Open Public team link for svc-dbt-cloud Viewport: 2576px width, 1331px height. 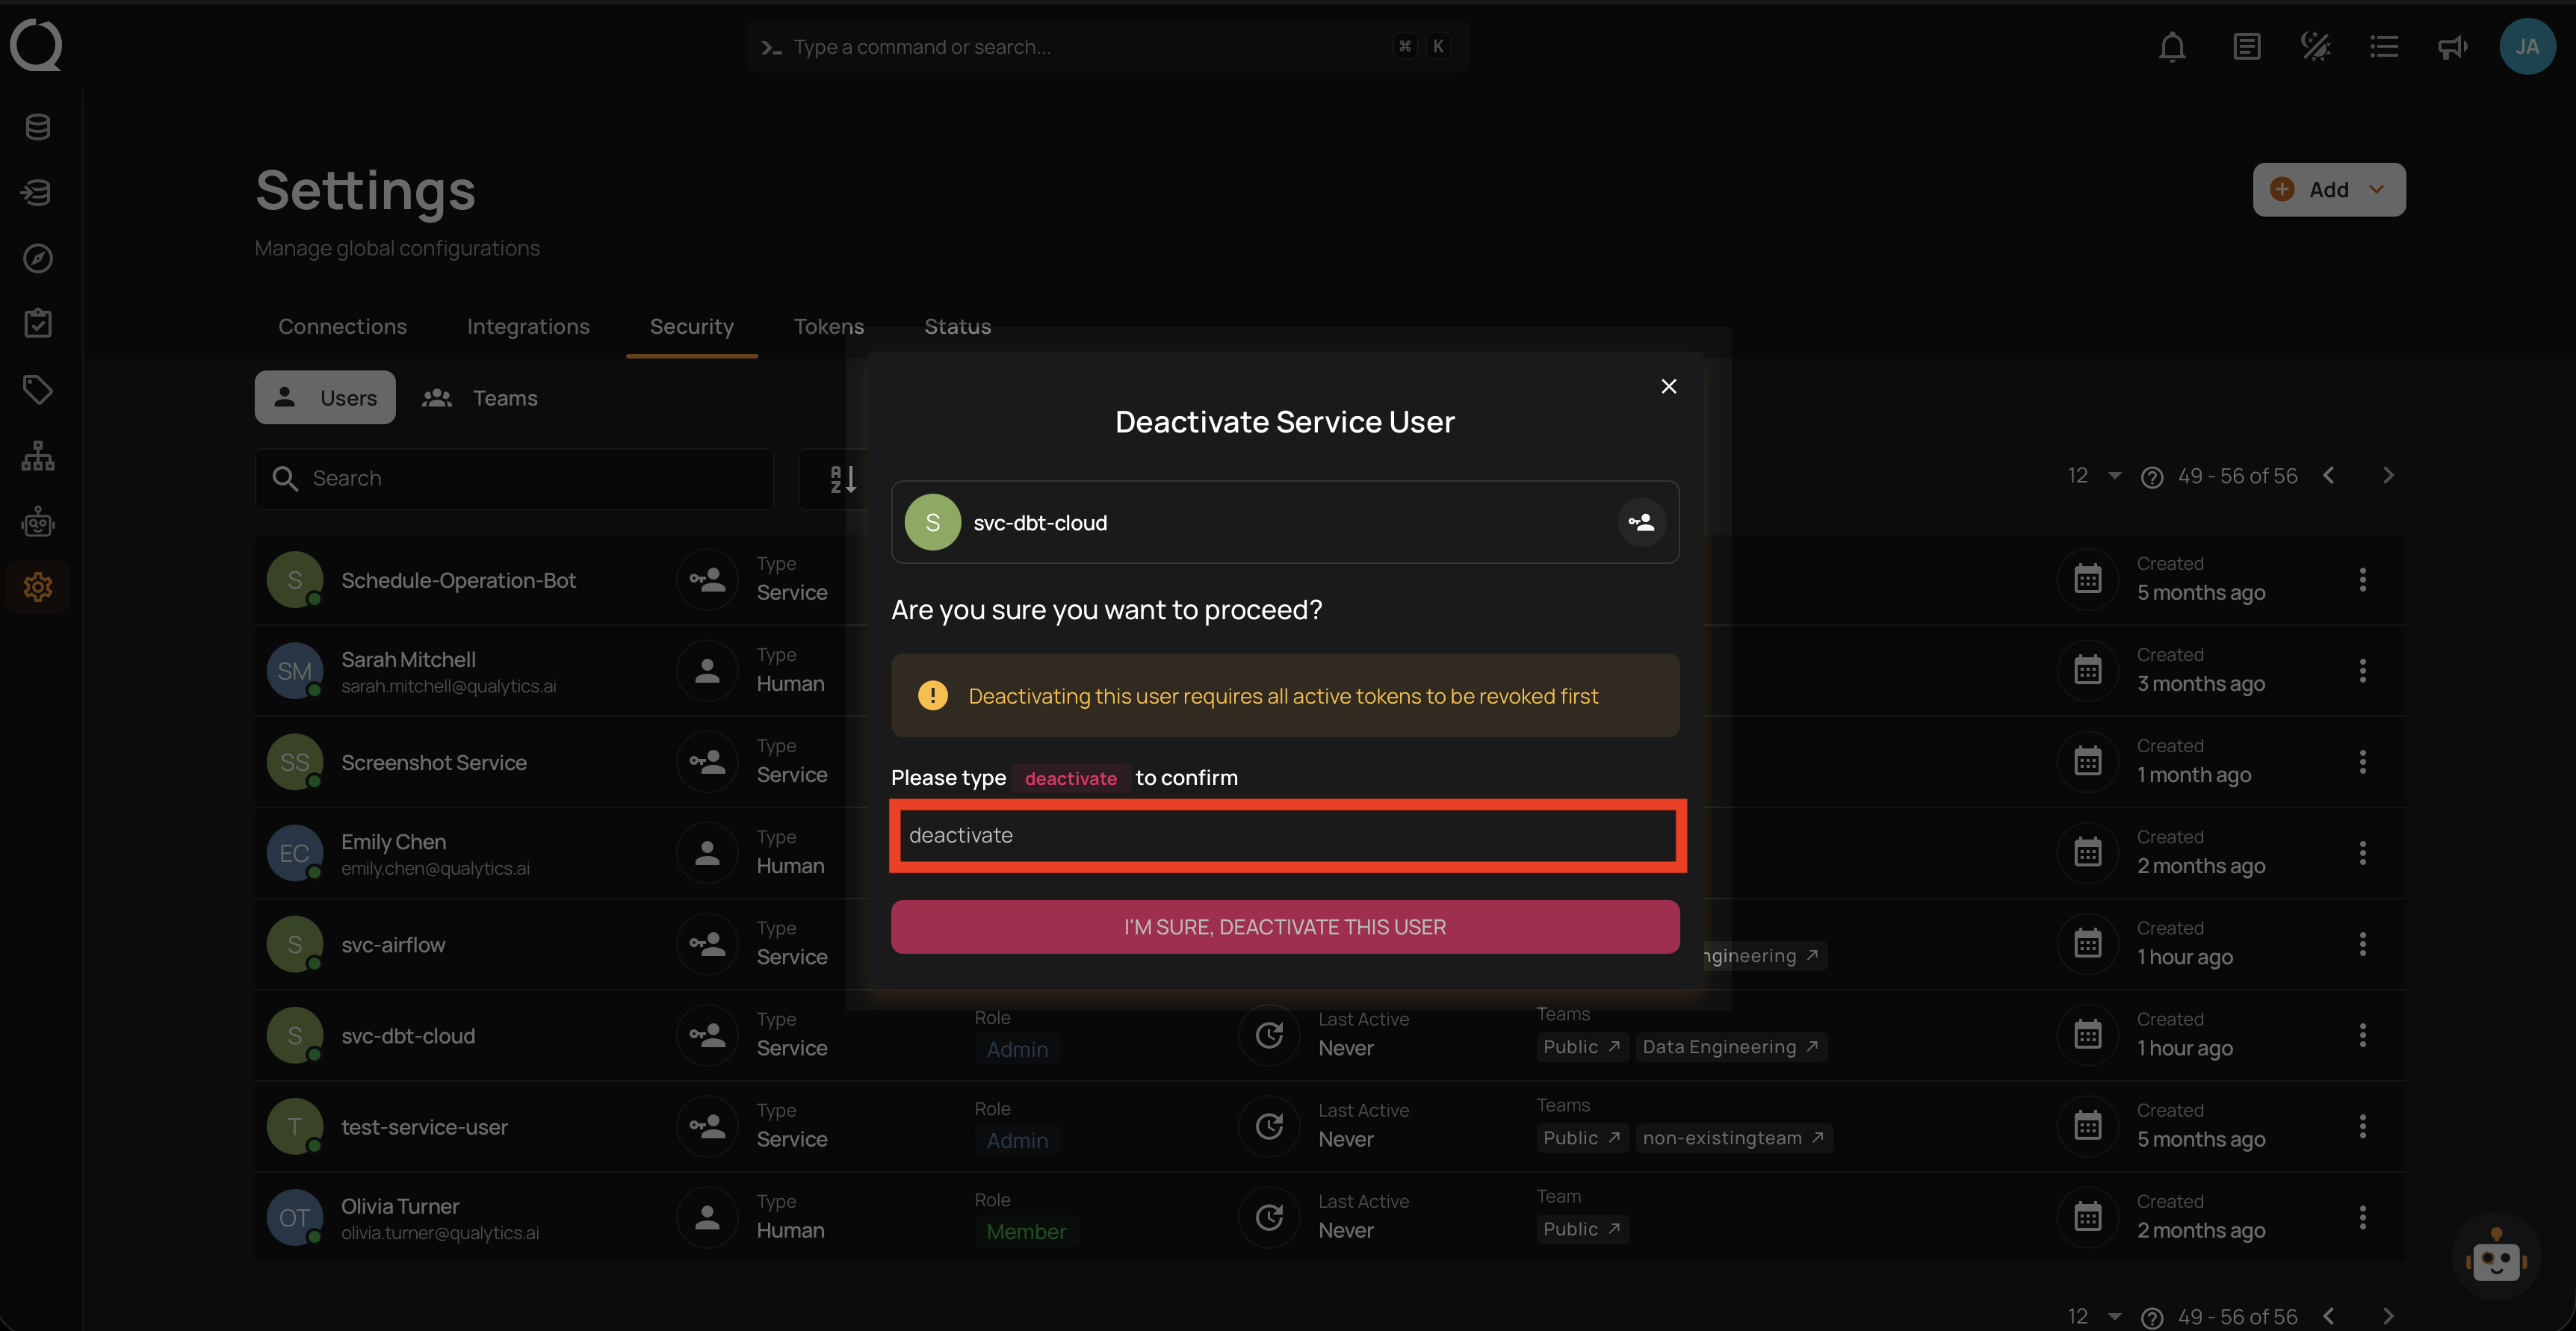point(1582,1047)
